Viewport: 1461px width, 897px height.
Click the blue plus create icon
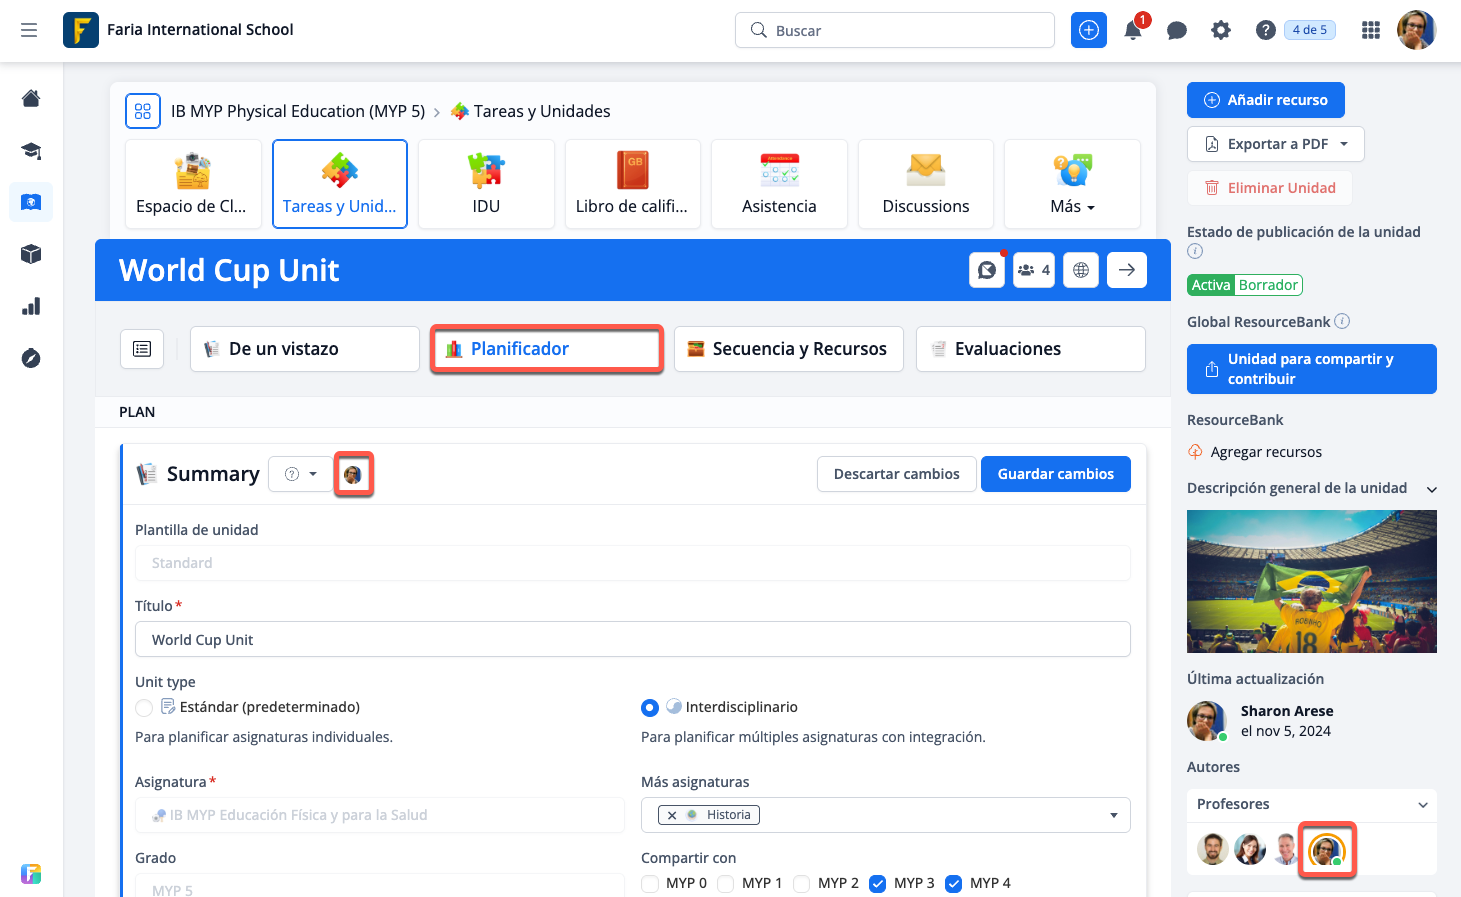pos(1089,30)
